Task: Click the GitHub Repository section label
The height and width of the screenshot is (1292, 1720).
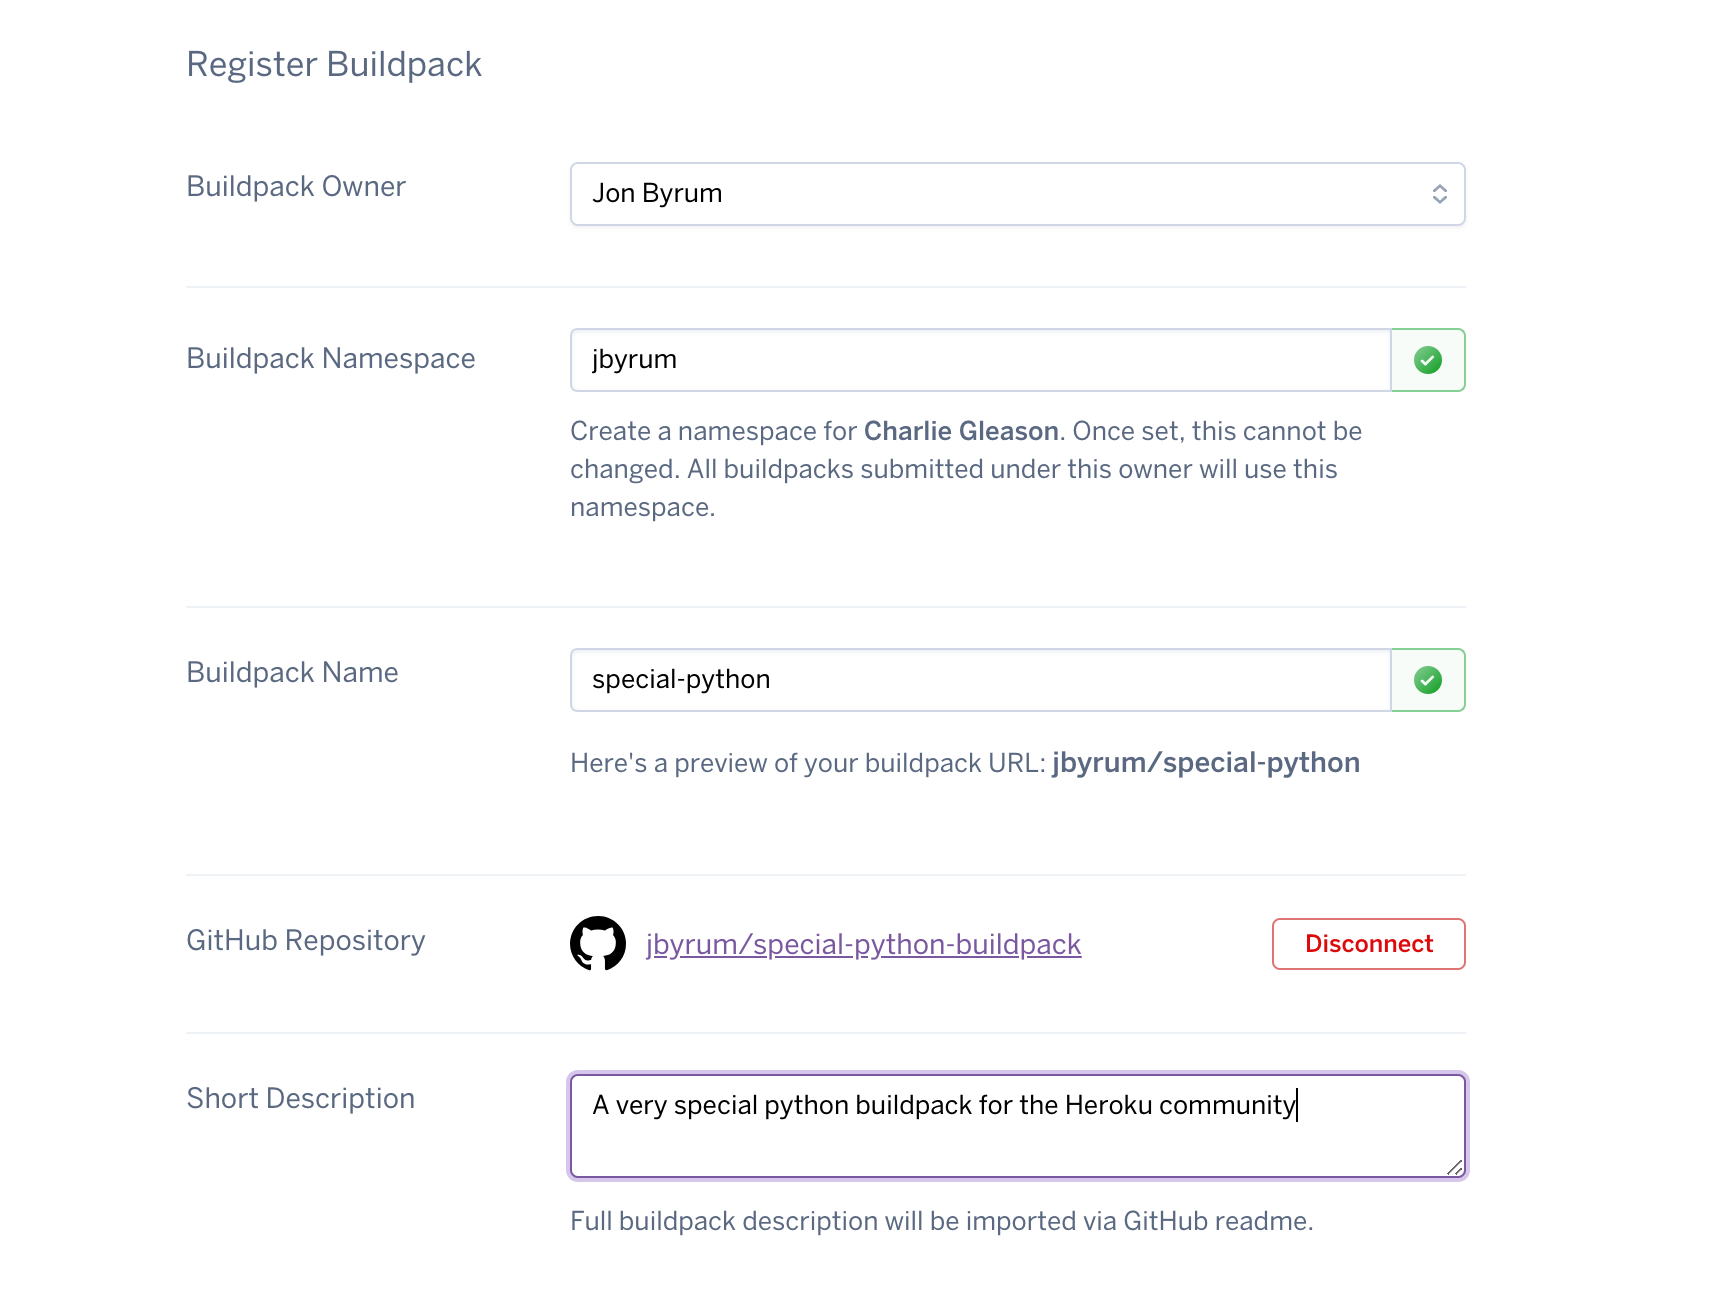Action: click(x=306, y=940)
